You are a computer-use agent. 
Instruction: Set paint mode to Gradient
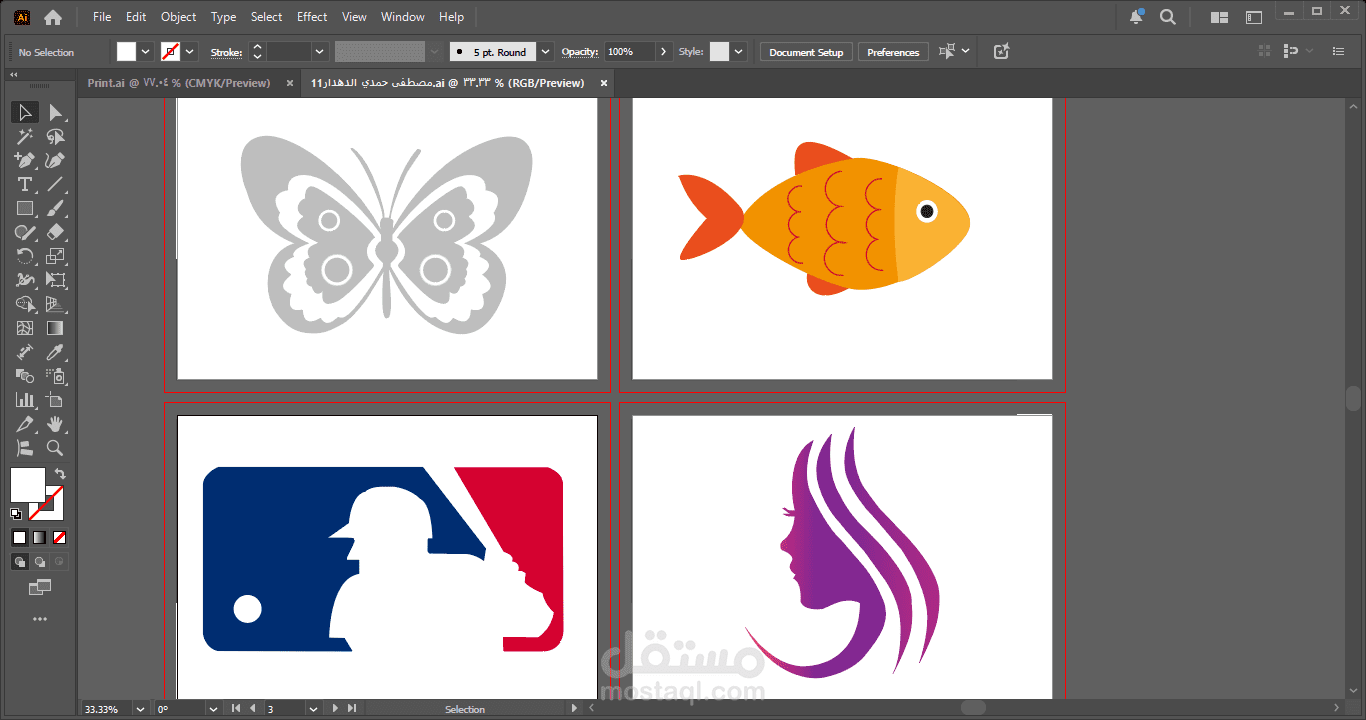click(39, 538)
